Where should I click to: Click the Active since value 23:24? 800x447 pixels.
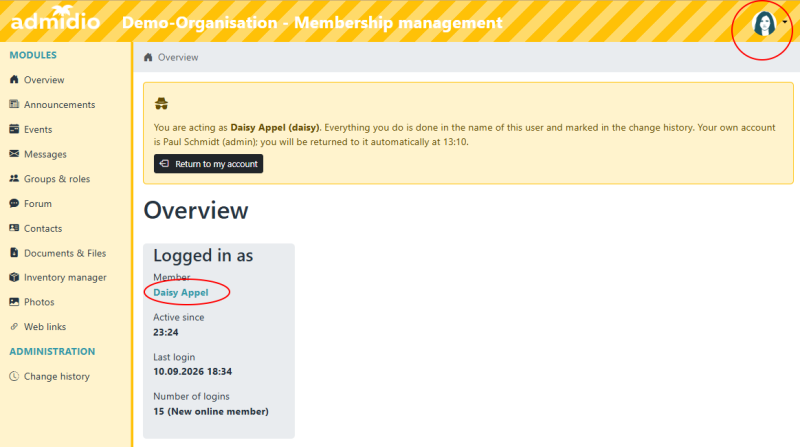point(166,332)
